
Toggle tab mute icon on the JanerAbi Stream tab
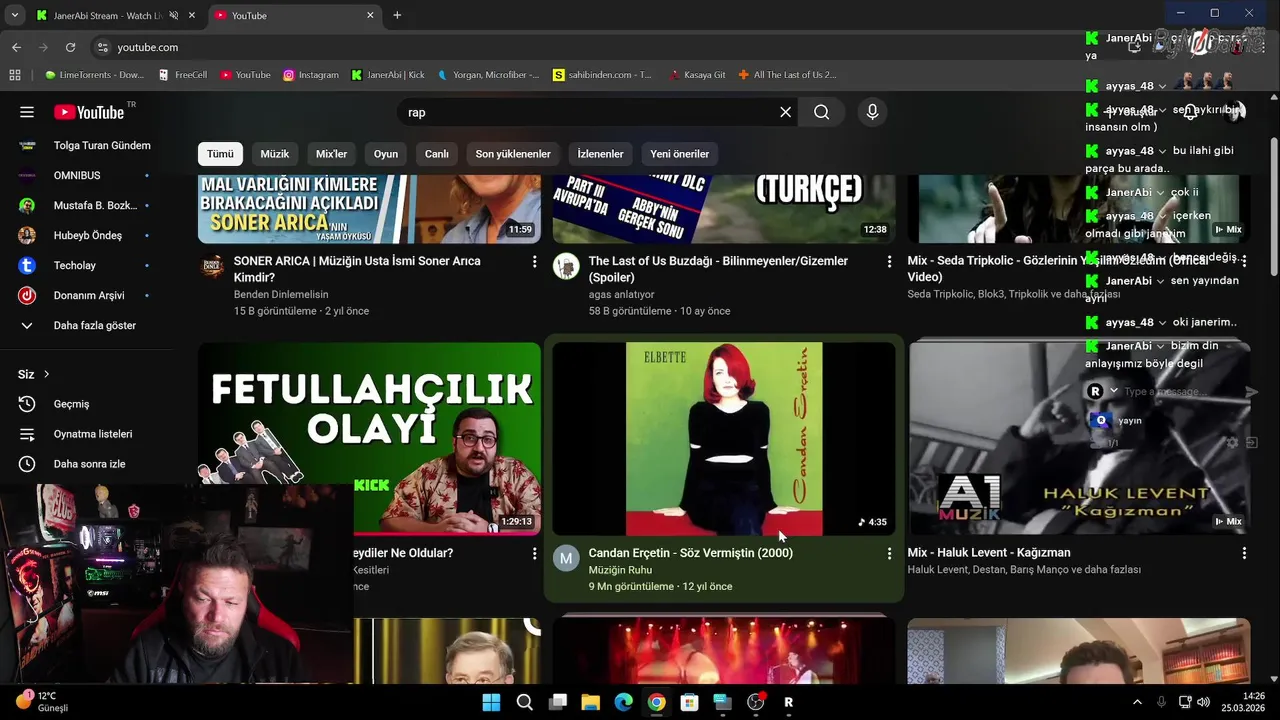coord(174,15)
